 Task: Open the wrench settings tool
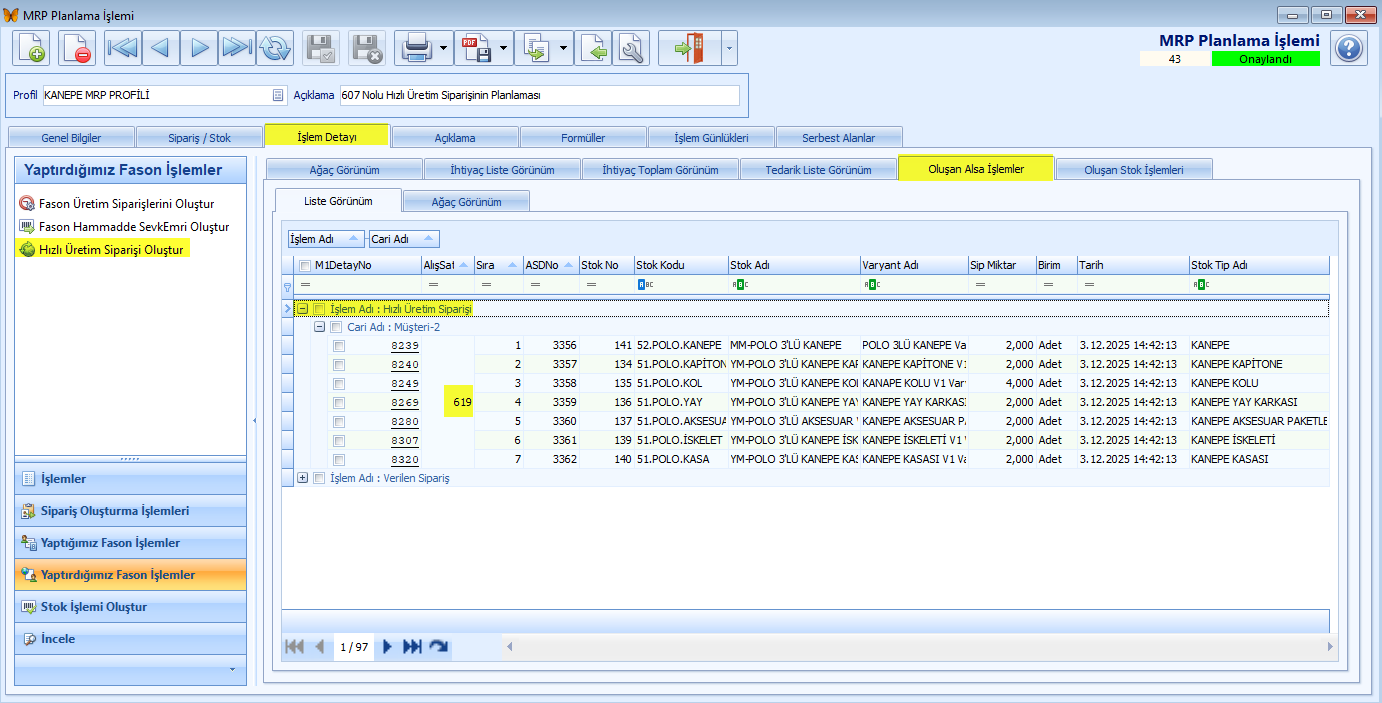click(x=631, y=48)
